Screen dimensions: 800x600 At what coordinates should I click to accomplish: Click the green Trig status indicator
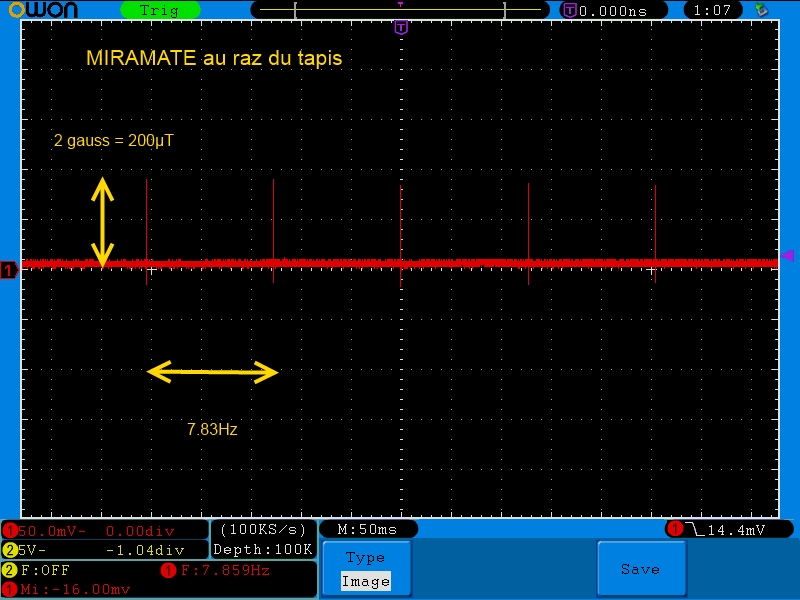pyautogui.click(x=160, y=10)
